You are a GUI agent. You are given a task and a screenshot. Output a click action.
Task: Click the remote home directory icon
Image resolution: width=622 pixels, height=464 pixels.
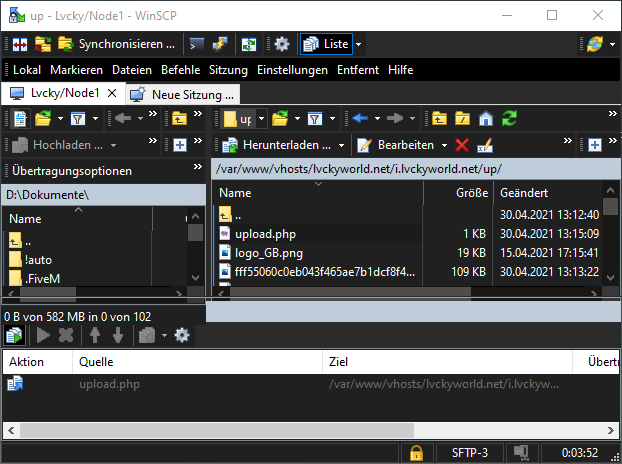tap(486, 119)
